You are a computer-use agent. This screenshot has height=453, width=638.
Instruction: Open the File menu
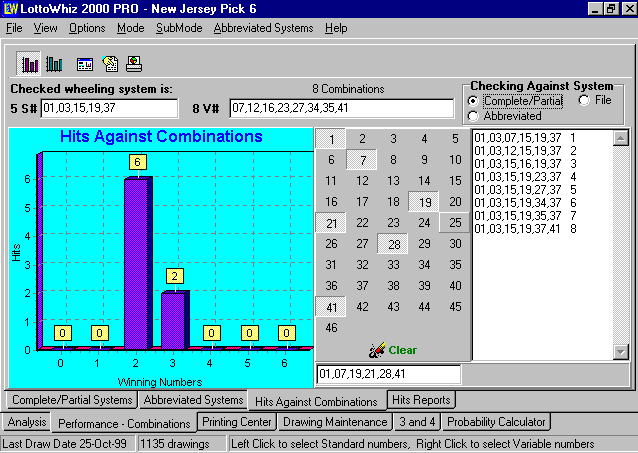coord(14,28)
